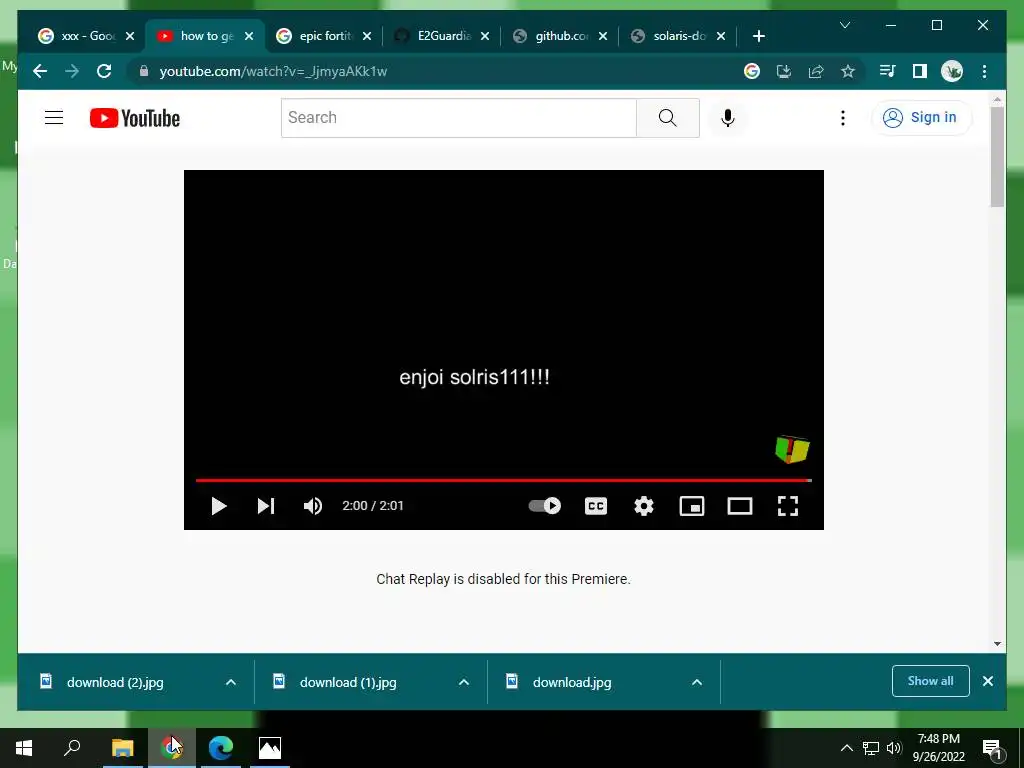The width and height of the screenshot is (1024, 768).
Task: Mute the video volume
Action: 313,506
